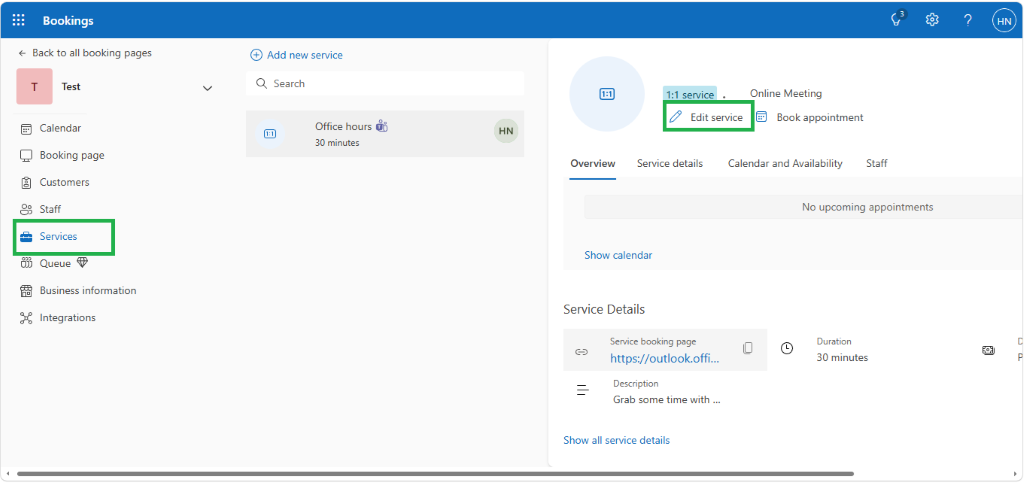Click Show calendar link
The height and width of the screenshot is (483, 1024).
618,255
